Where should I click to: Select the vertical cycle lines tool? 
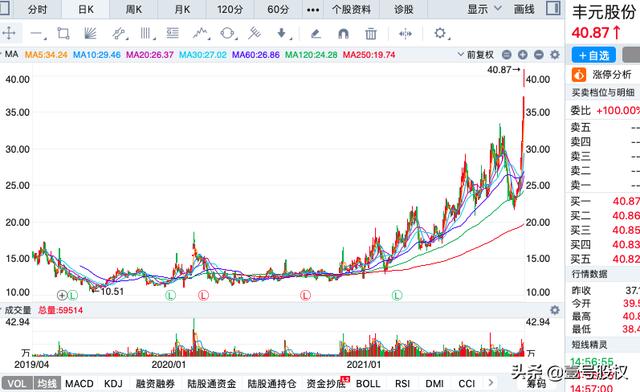pyautogui.click(x=147, y=33)
